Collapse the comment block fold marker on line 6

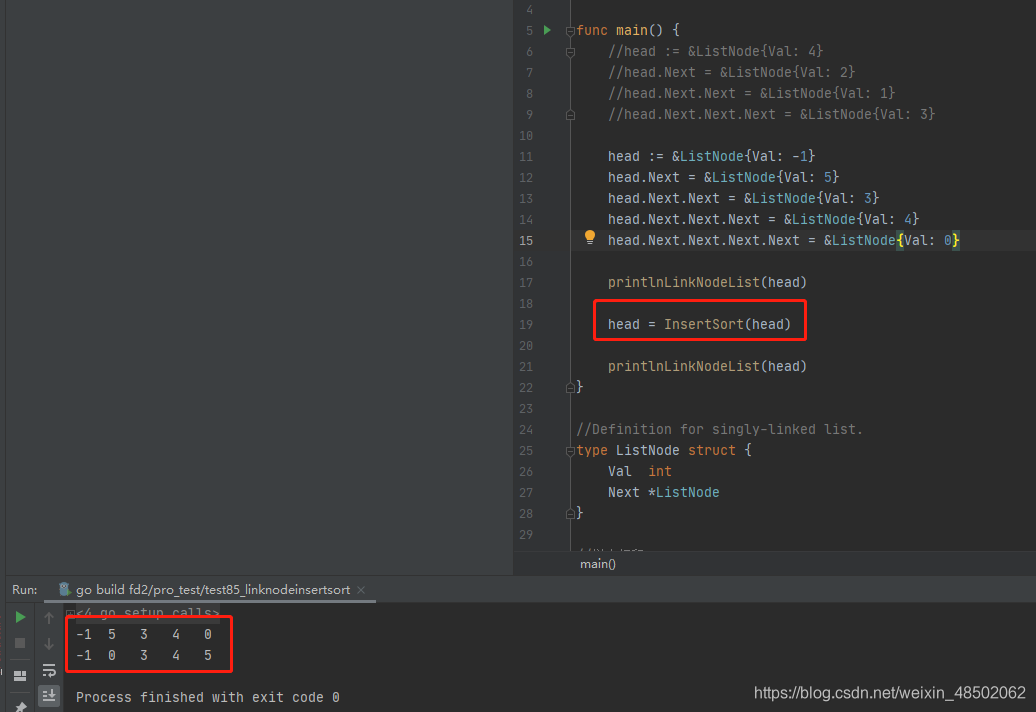pyautogui.click(x=570, y=52)
